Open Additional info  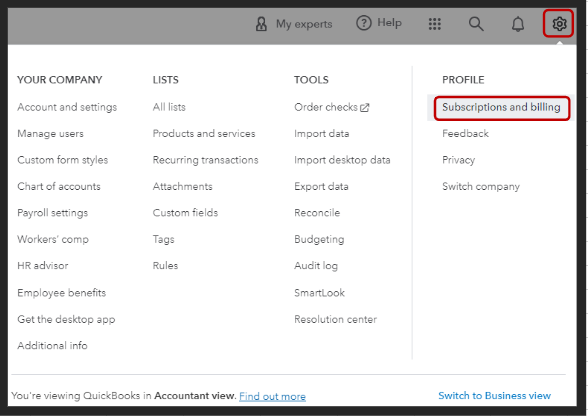(x=52, y=345)
